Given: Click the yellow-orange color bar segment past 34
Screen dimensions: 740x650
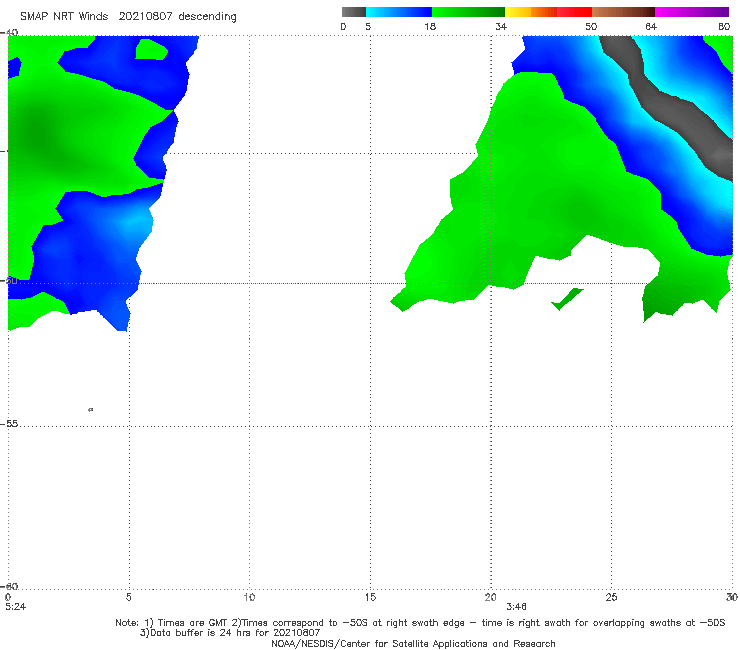Looking at the screenshot, I should (x=531, y=12).
